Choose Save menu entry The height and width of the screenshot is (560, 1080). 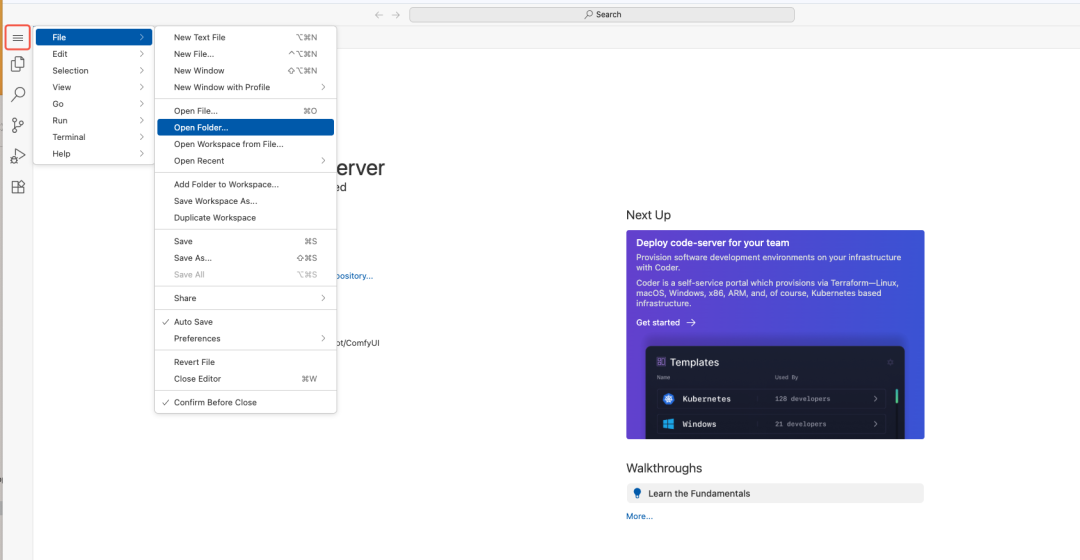[x=245, y=241]
